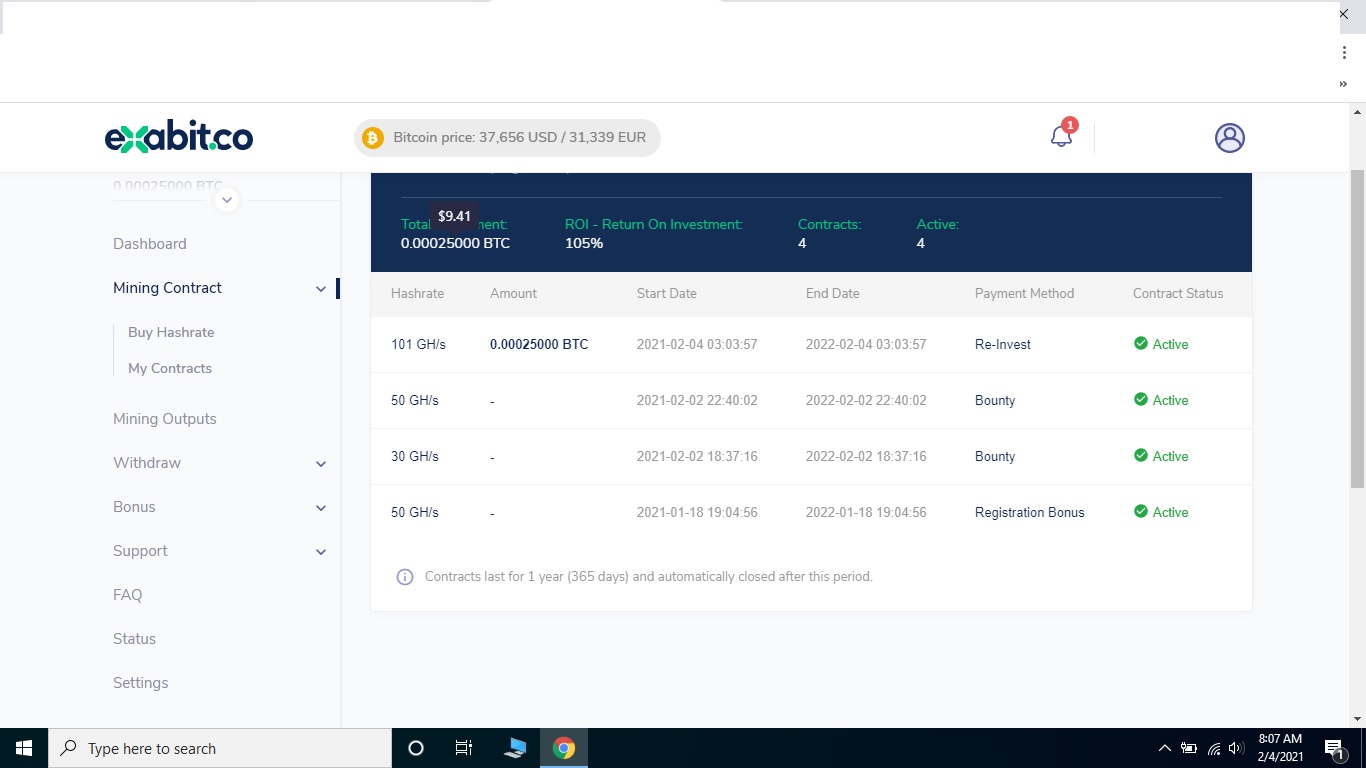Open the Chrome three-dot menu
The width and height of the screenshot is (1366, 768).
pyautogui.click(x=1344, y=53)
